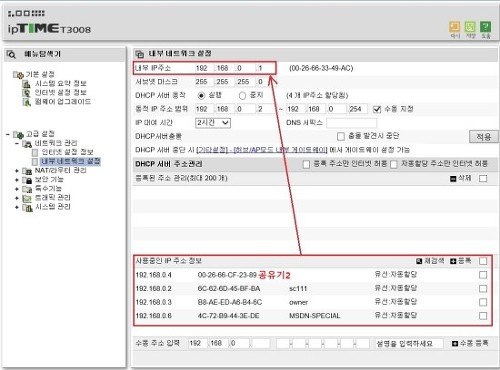Click the NAT/라우터 관리 folder icon
This screenshot has width=500, height=370.
click(27, 171)
